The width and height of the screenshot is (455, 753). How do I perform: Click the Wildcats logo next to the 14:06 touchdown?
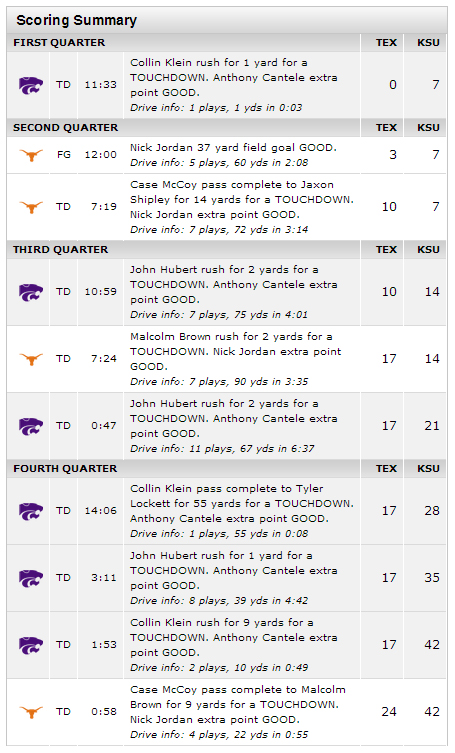pyautogui.click(x=31, y=511)
